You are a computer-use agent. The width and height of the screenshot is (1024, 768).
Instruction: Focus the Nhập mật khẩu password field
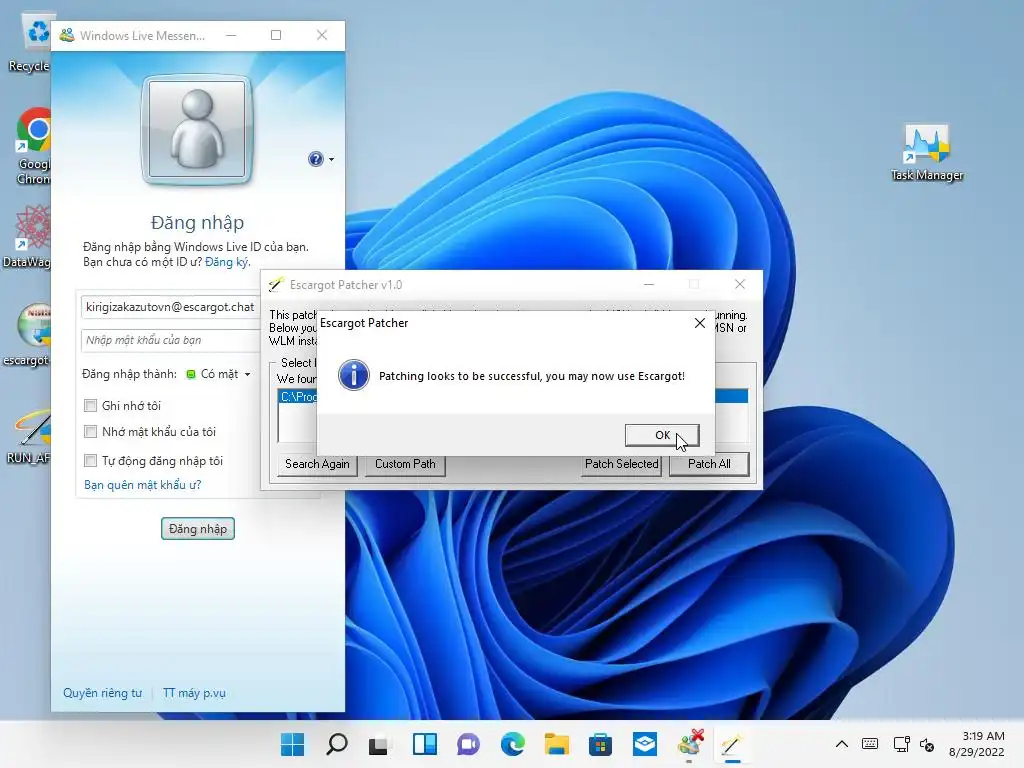coord(171,340)
